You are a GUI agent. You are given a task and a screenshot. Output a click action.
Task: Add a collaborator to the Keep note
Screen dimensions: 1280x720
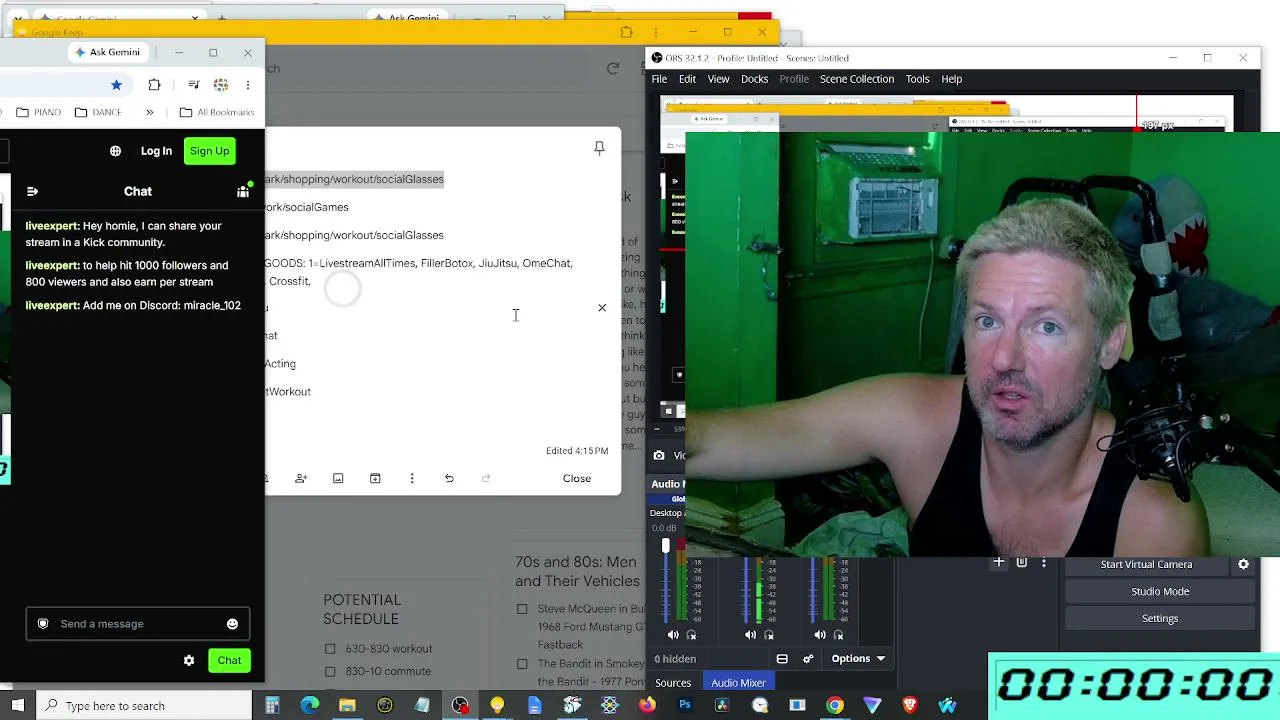tap(301, 478)
